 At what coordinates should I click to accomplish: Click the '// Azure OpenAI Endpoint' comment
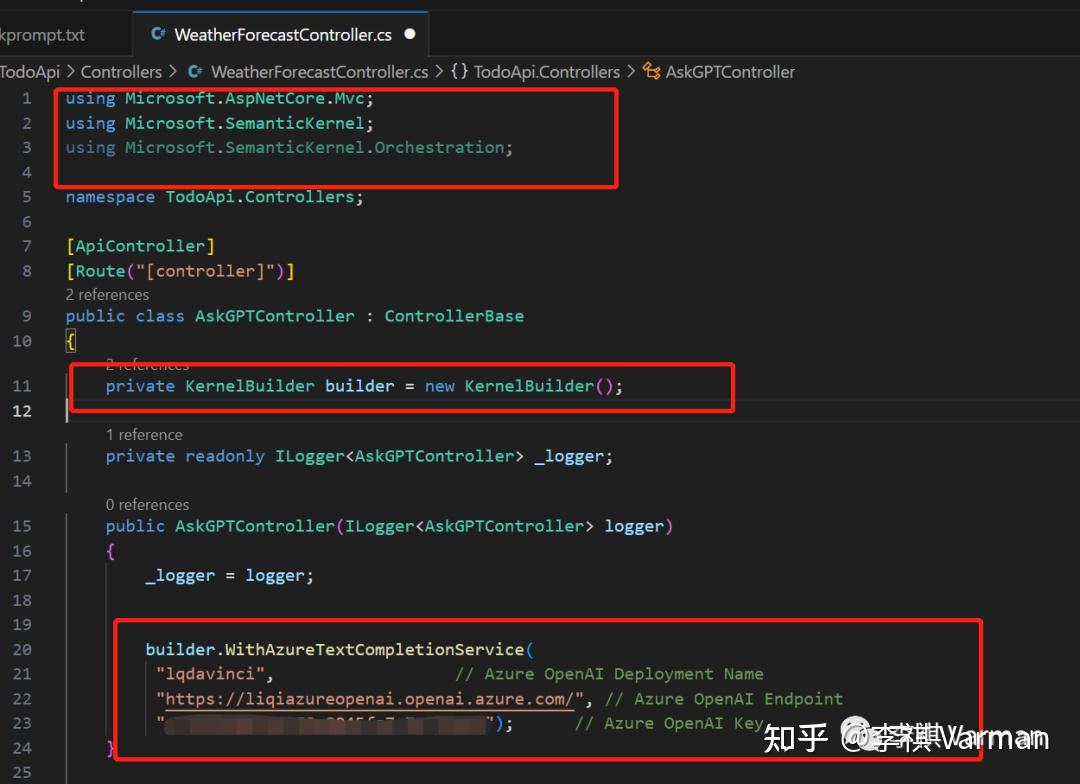point(723,699)
